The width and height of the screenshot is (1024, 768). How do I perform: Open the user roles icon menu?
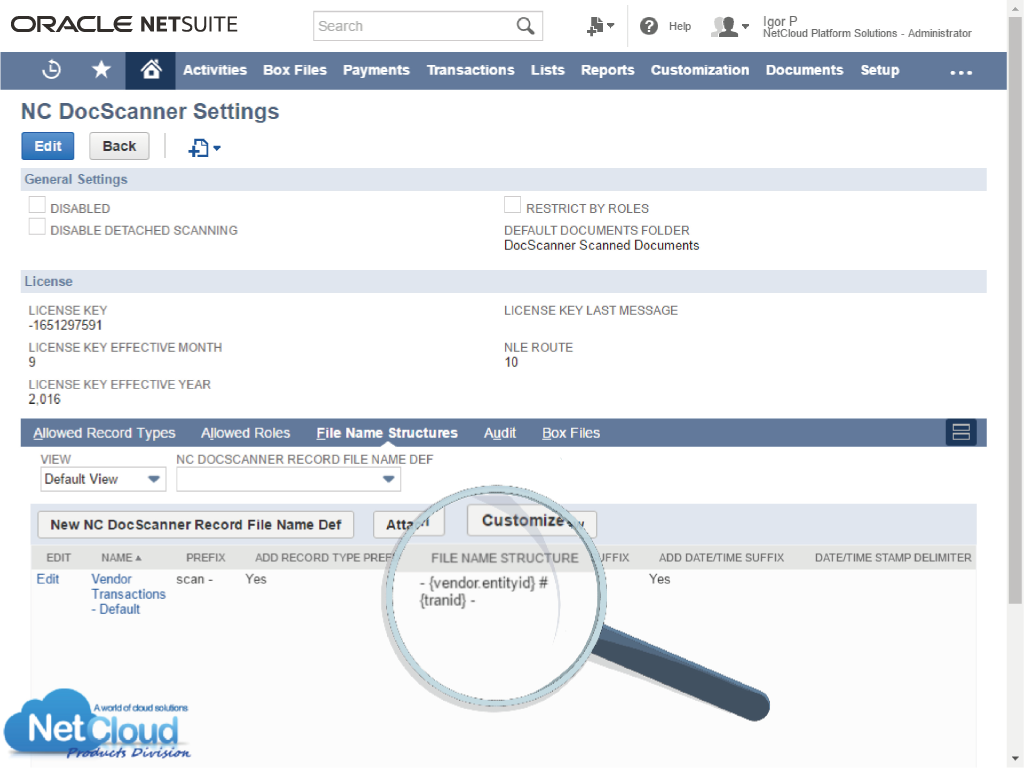click(729, 26)
